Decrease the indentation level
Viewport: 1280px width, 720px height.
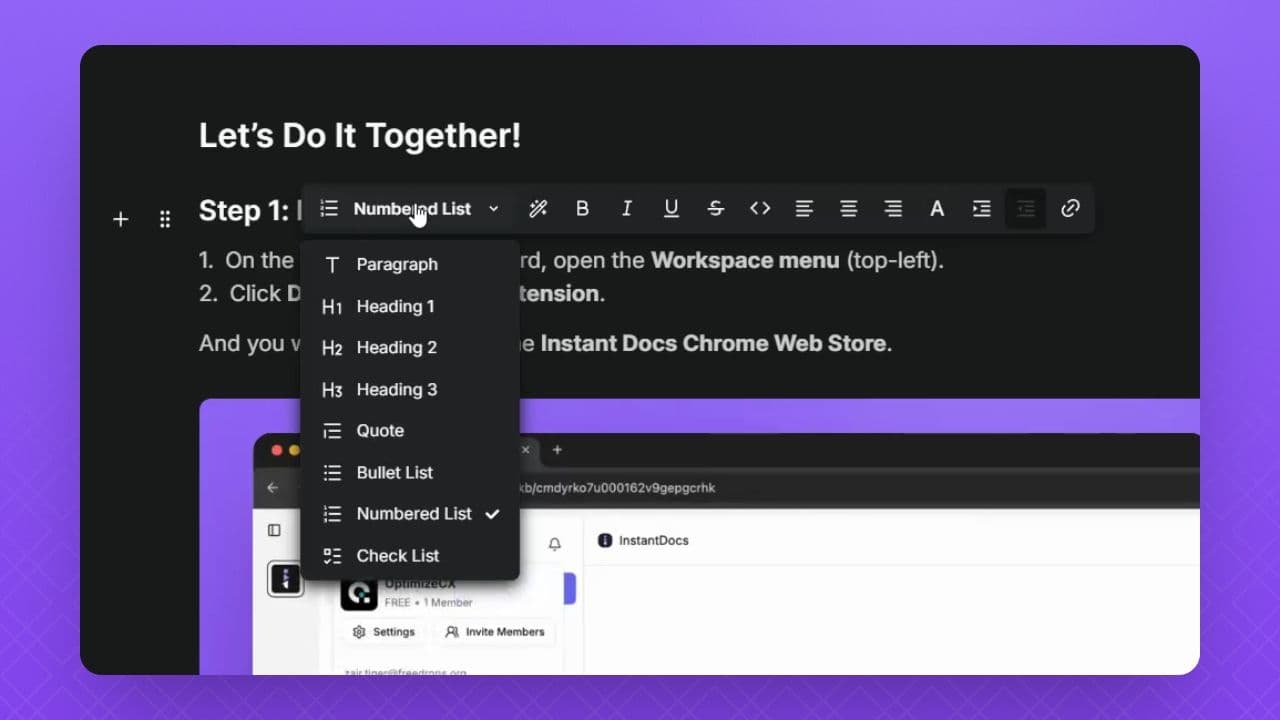coord(1025,208)
